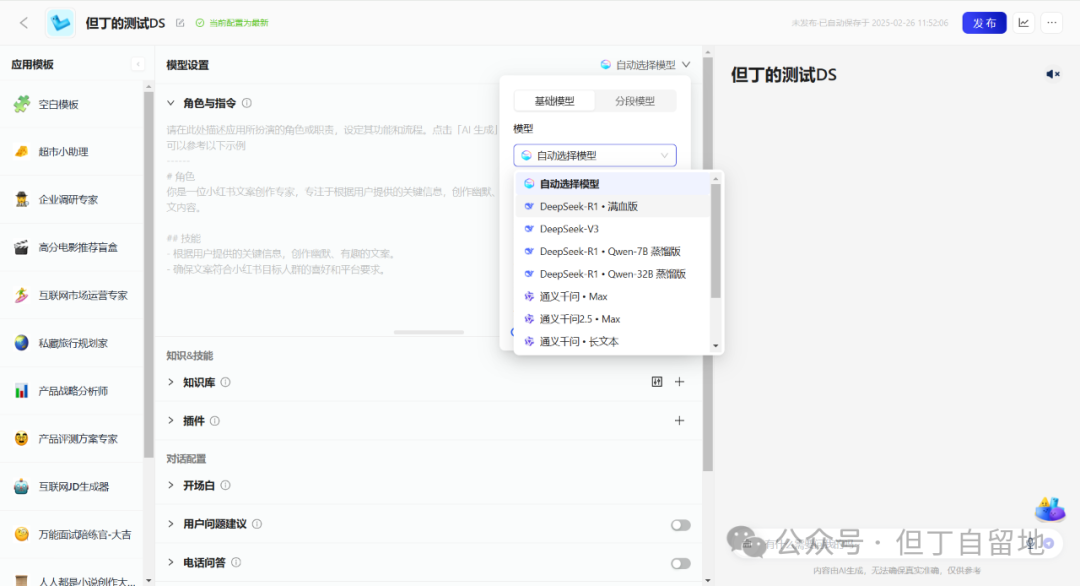Viewport: 1080px width, 586px height.
Task: Switch to the 分段模型 tab
Action: [x=634, y=101]
